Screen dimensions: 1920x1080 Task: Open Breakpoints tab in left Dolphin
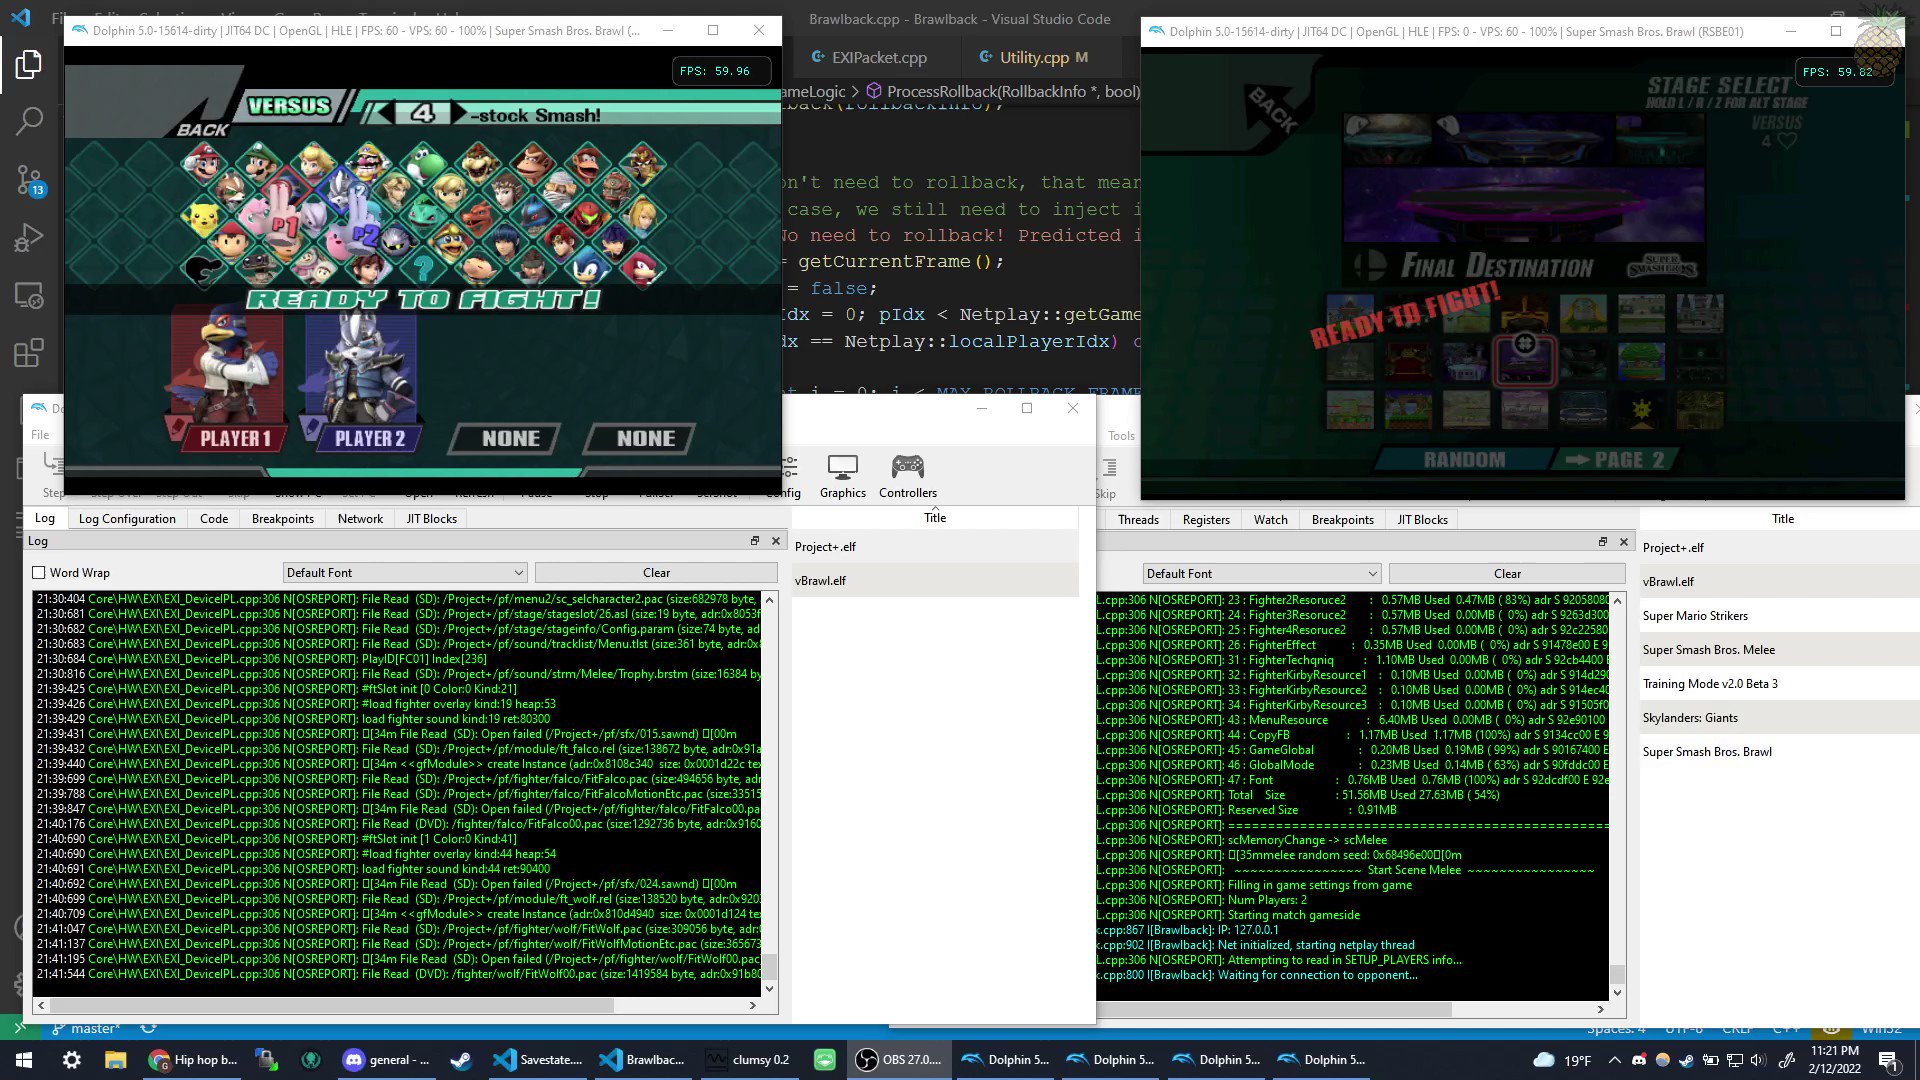click(283, 519)
